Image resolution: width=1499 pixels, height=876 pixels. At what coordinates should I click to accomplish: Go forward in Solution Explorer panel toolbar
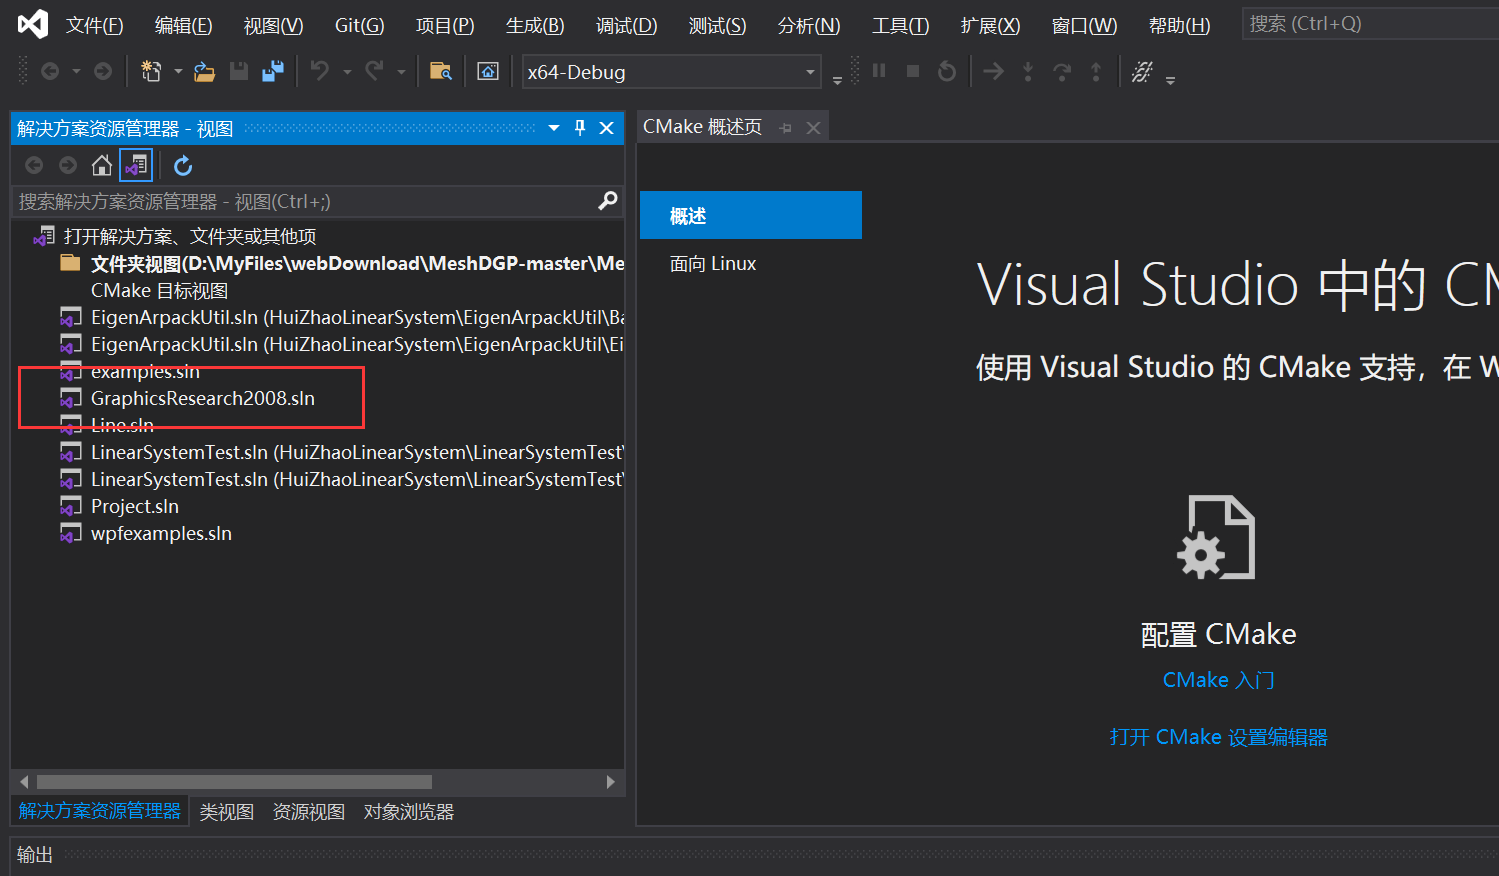68,165
